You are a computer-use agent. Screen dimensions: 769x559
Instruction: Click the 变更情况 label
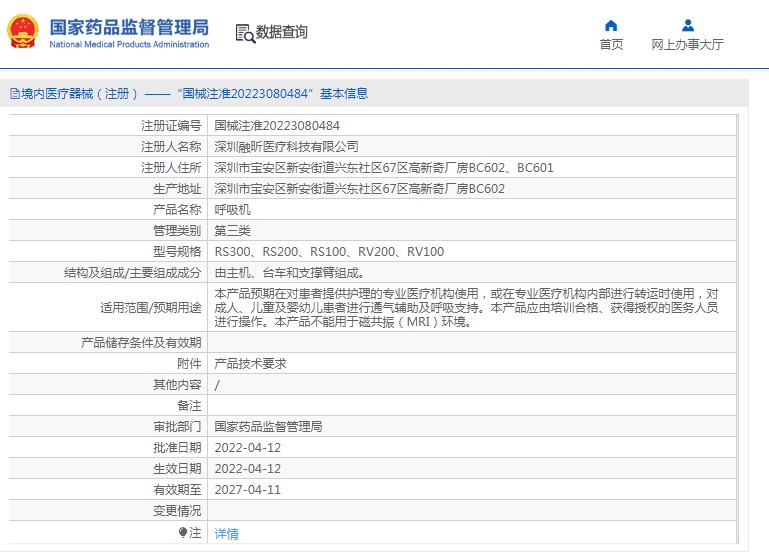tap(177, 511)
